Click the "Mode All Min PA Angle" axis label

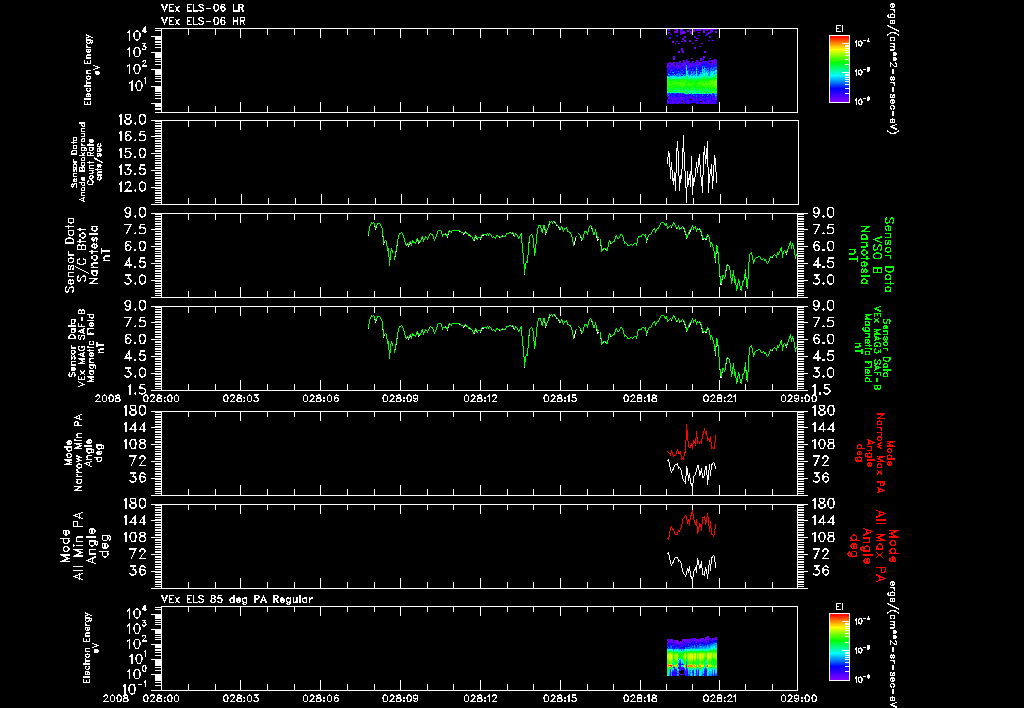[x=85, y=545]
